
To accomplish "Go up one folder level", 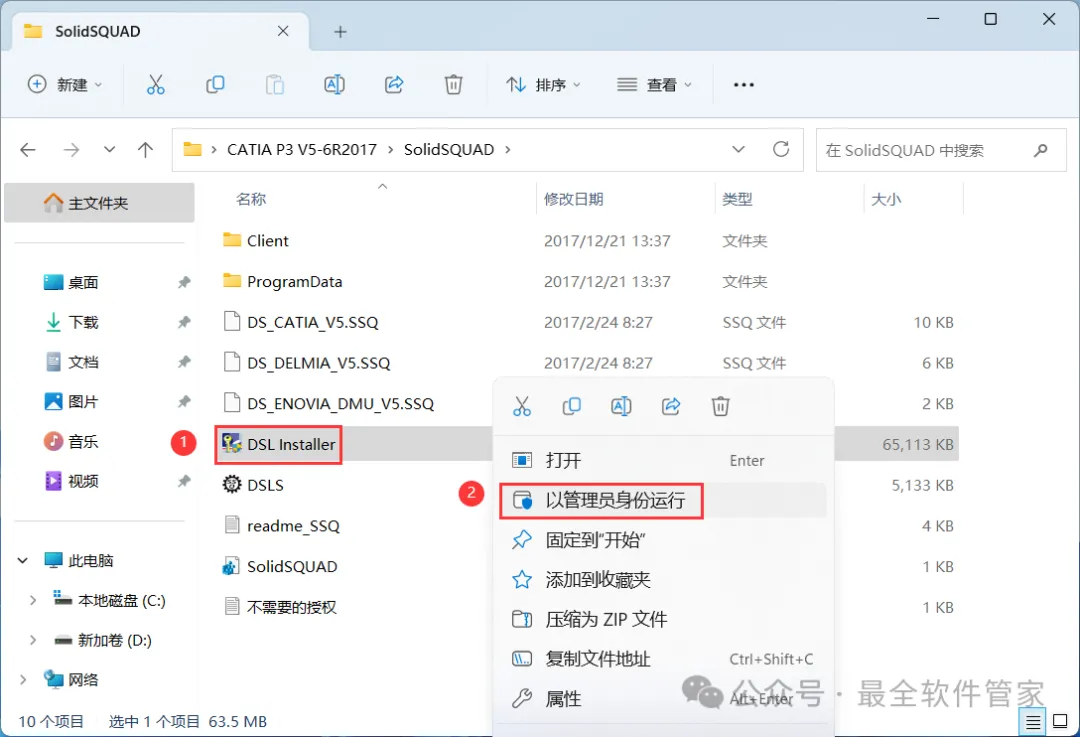I will tap(145, 149).
